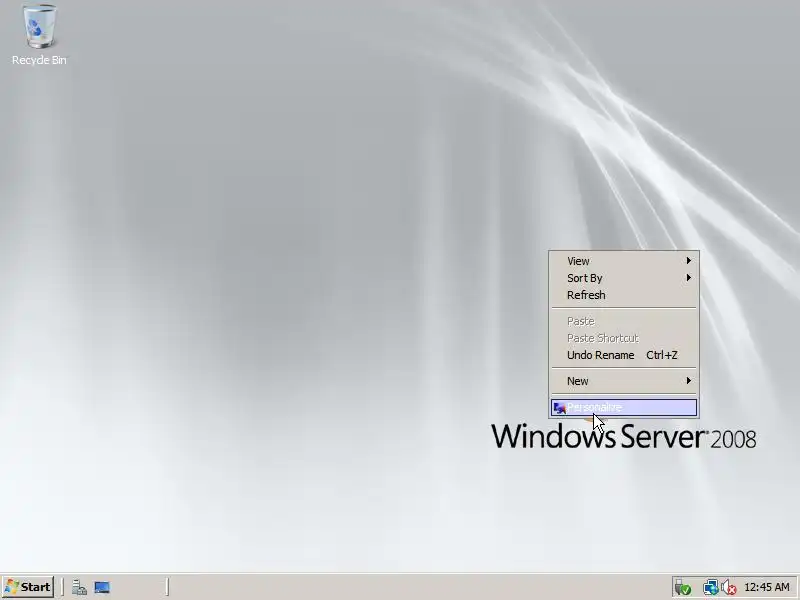Expand the View submenu
800x600 pixels.
[x=623, y=261]
